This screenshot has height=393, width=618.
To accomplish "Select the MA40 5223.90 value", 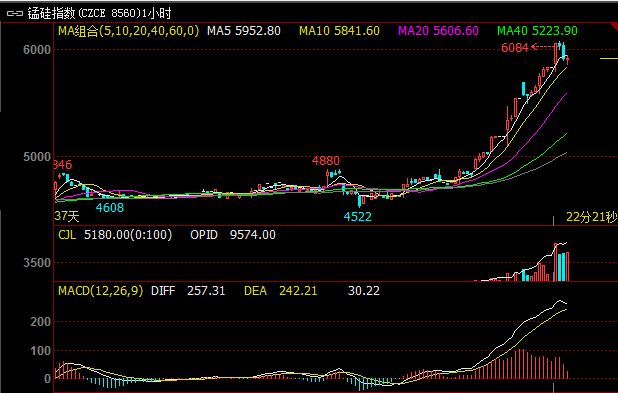I will click(x=537, y=31).
